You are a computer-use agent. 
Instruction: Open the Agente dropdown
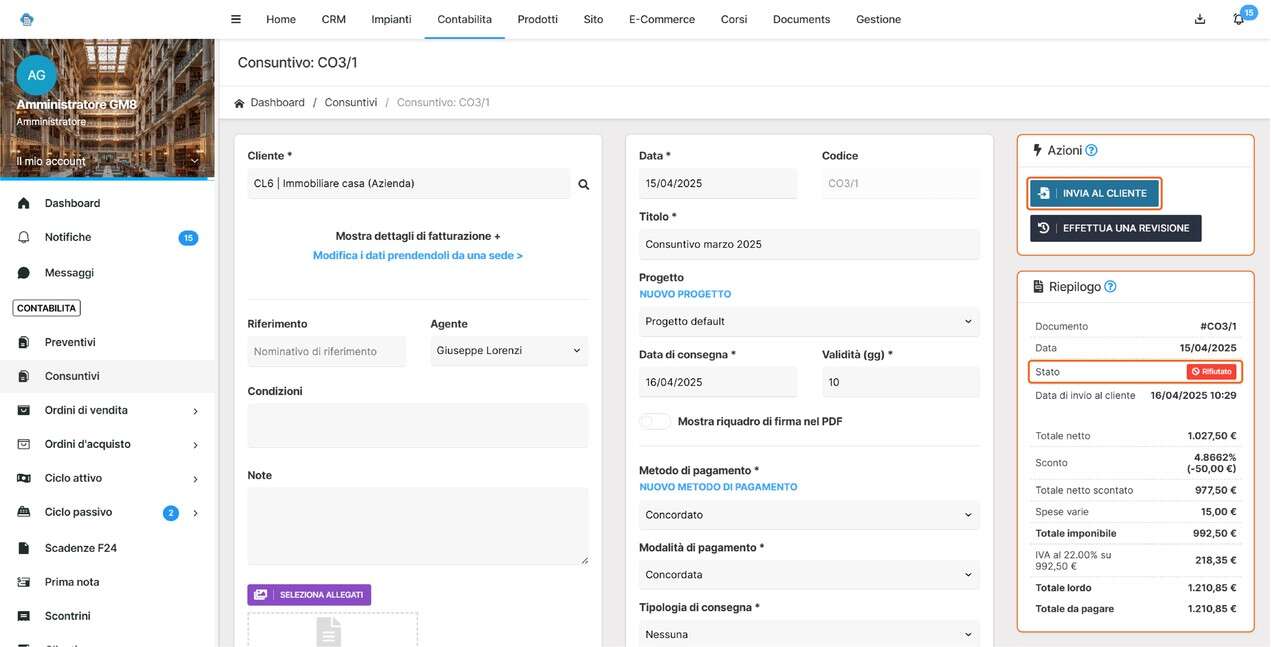(x=509, y=351)
